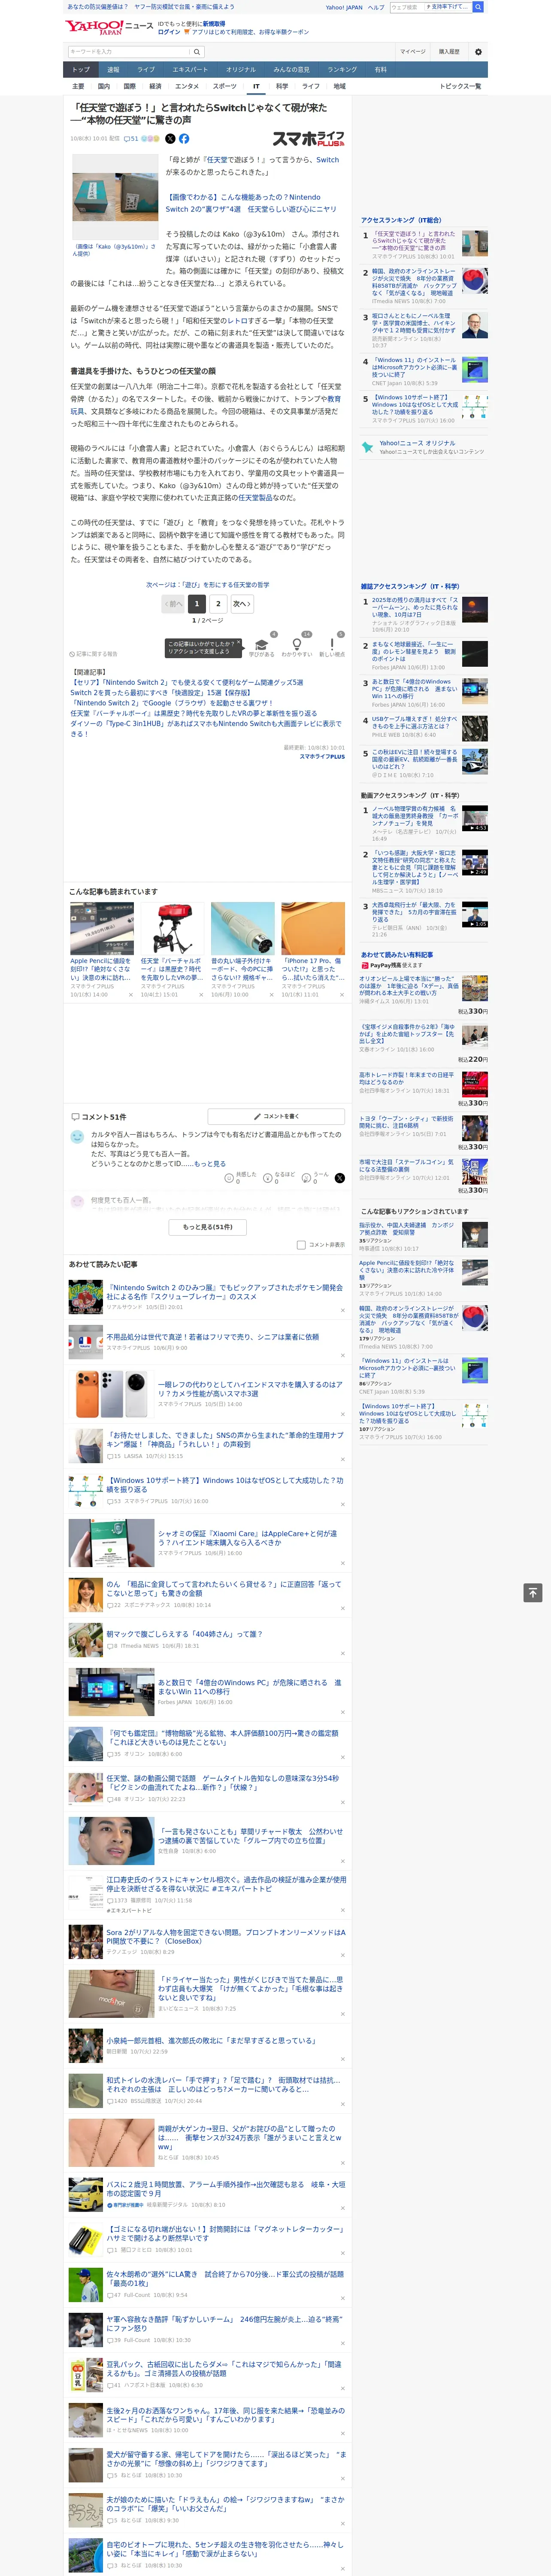Screen dimensions: 551x2576
Task: Share article on X
Action: pos(170,139)
